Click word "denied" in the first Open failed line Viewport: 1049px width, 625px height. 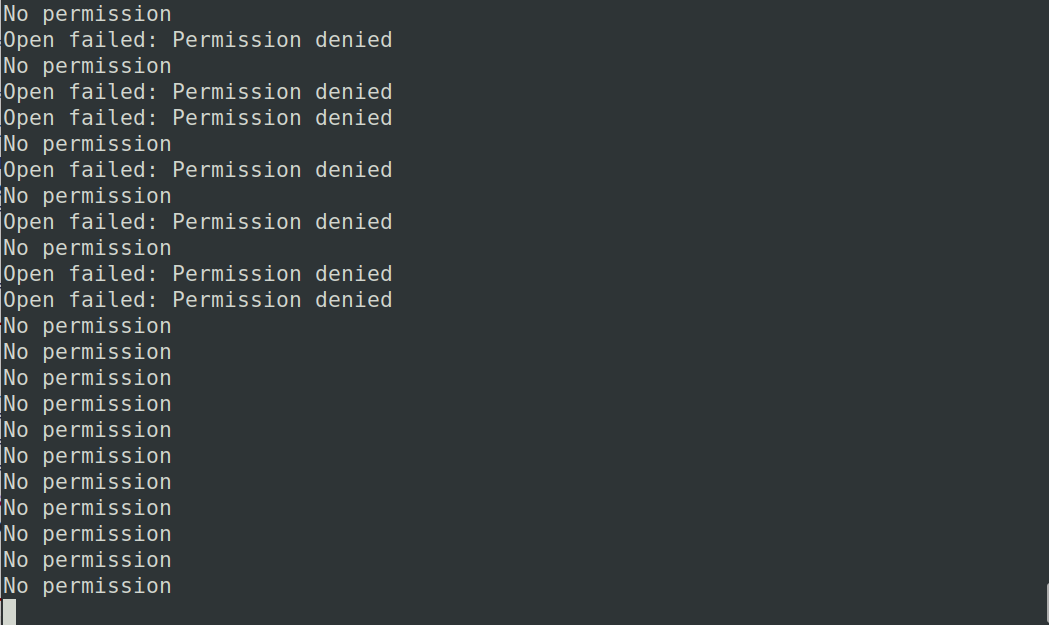tap(353, 40)
